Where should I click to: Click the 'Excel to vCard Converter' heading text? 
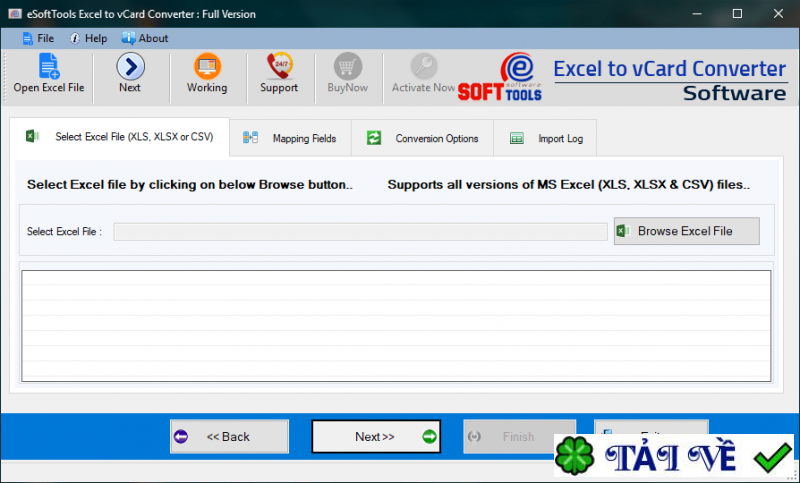click(x=669, y=69)
